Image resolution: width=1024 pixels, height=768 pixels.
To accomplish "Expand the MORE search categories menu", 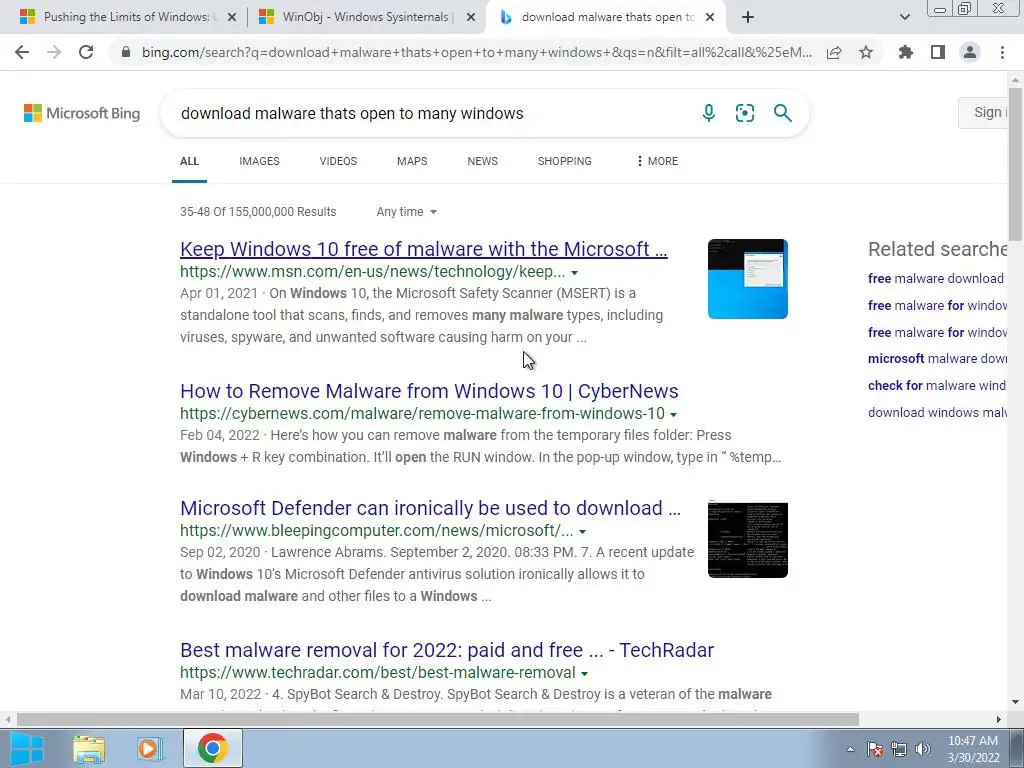I will pyautogui.click(x=658, y=161).
